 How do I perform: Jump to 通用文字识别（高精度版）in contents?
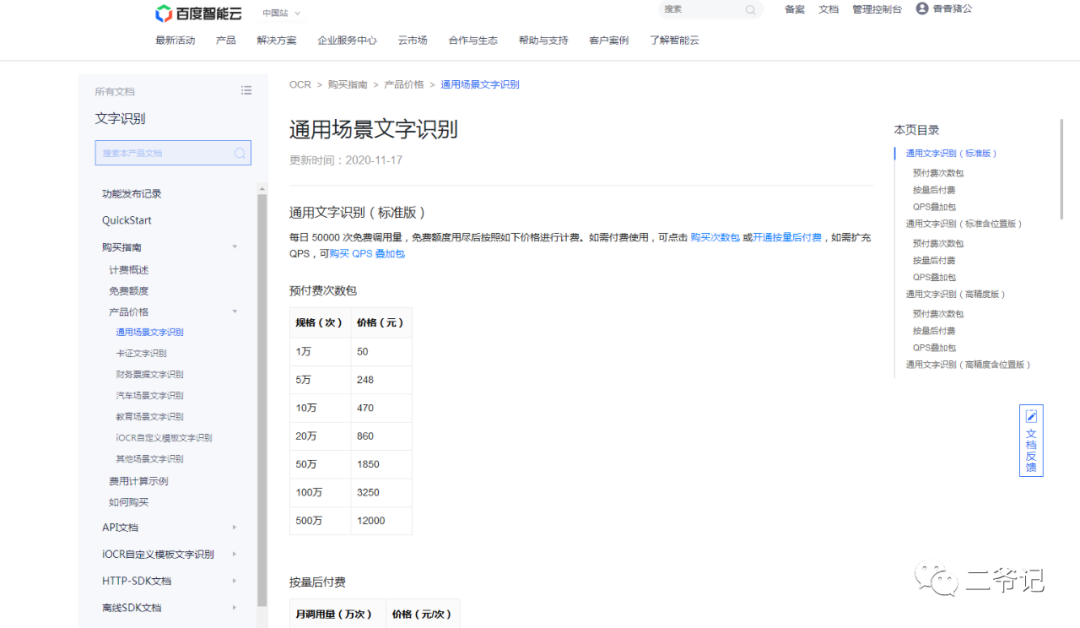pyautogui.click(x=955, y=294)
